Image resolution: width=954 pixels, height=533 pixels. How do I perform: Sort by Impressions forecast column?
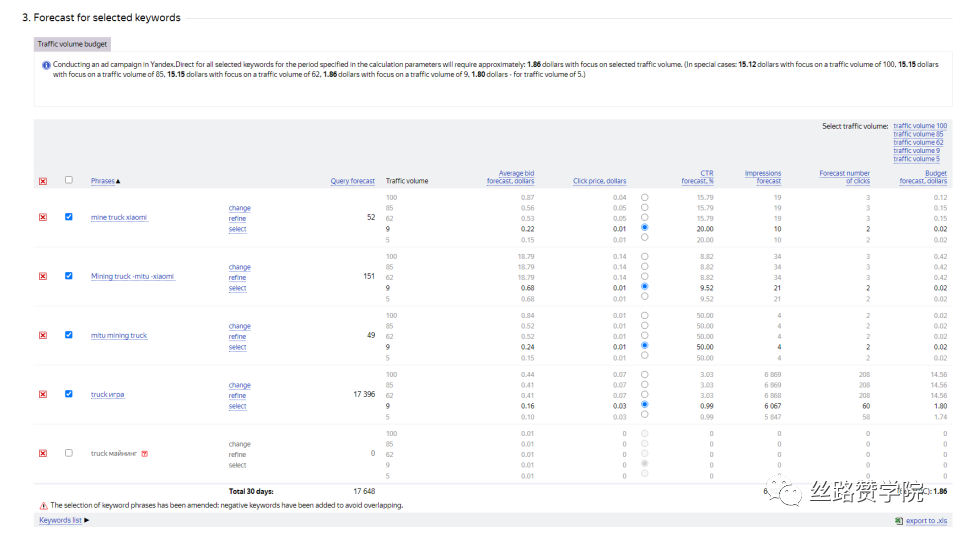pos(763,177)
